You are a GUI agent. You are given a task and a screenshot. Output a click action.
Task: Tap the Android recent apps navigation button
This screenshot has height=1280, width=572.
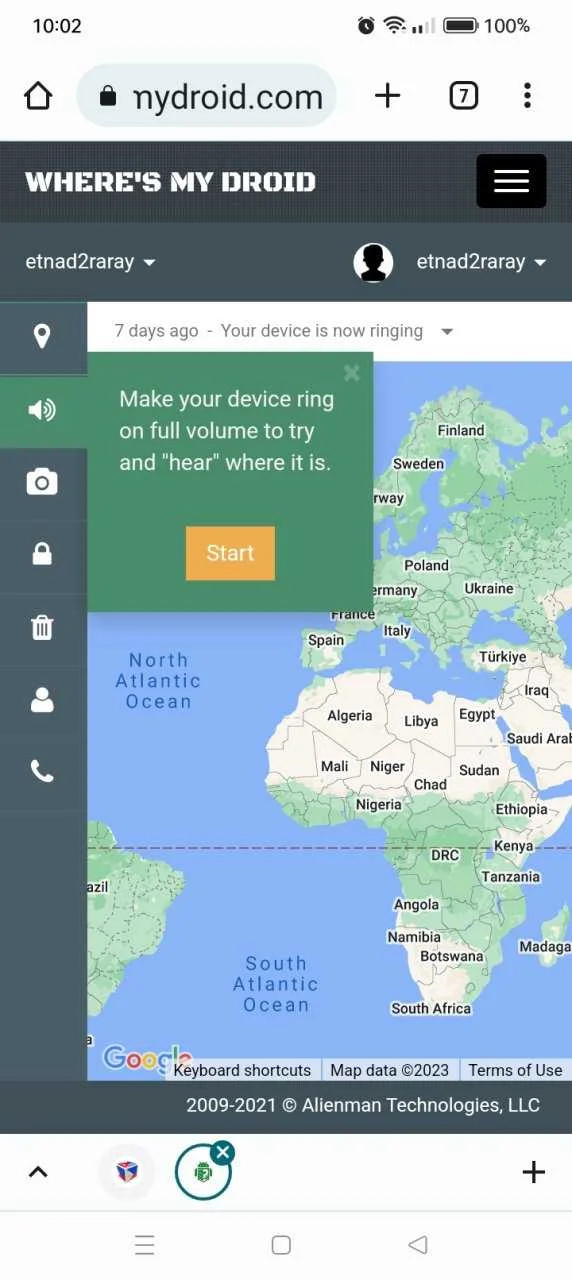click(x=145, y=1245)
